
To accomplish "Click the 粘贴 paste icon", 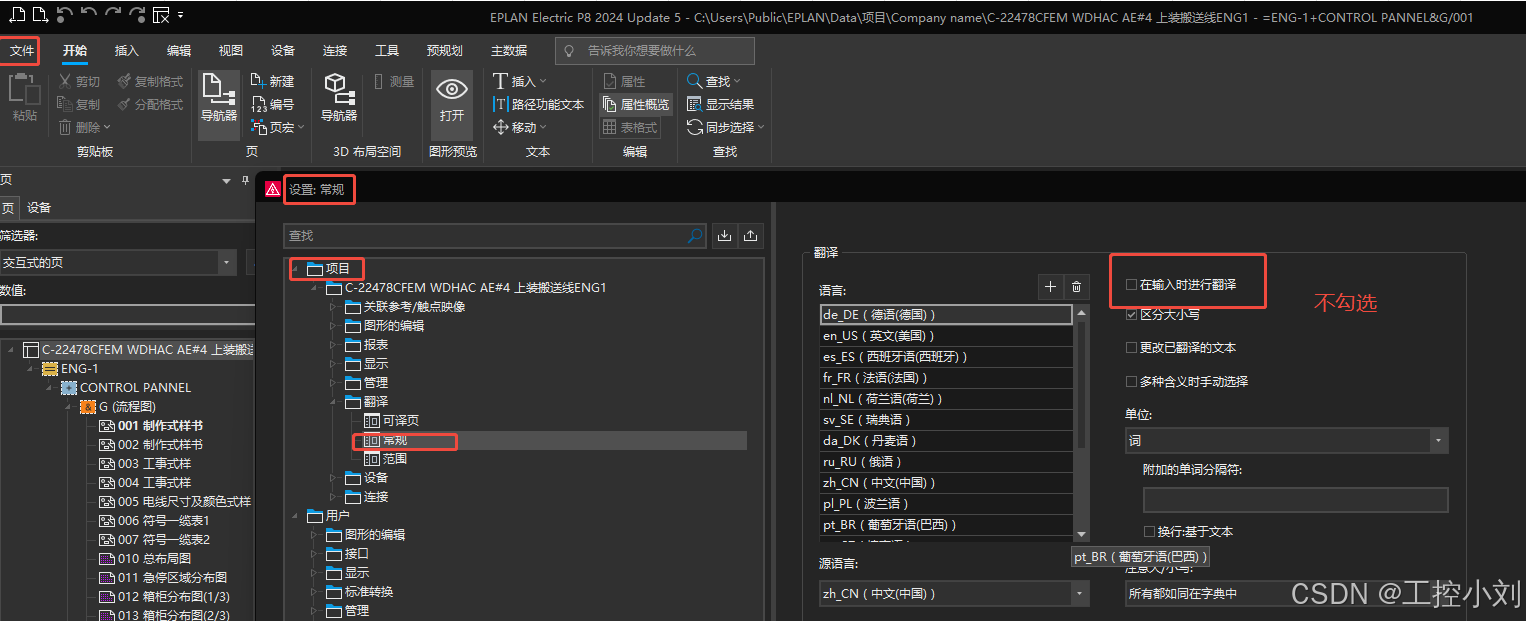I will 24,90.
